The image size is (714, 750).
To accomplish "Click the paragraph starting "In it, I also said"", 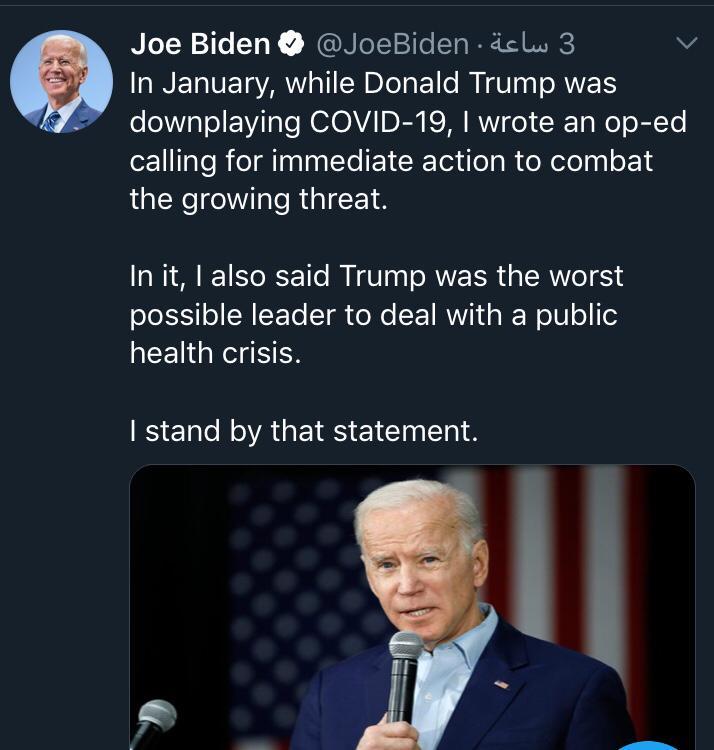I will pyautogui.click(x=376, y=314).
